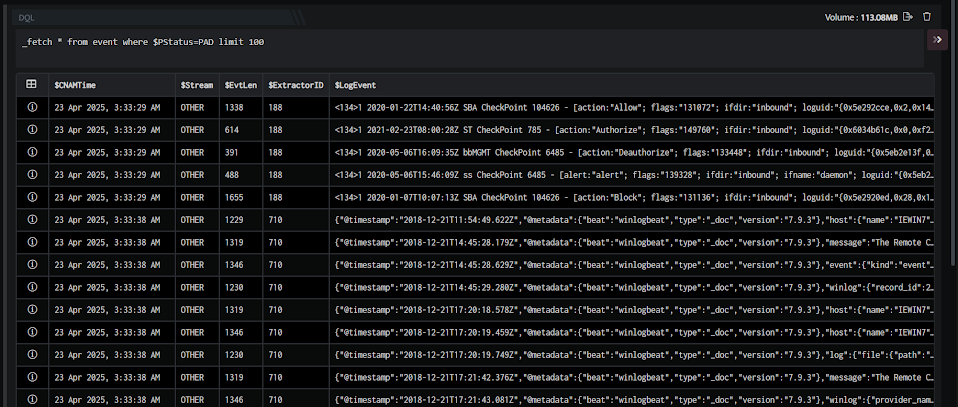Screen dimensions: 958x407
Task: Open info icon for the EvtLen 1229 row
Action: 32,220
